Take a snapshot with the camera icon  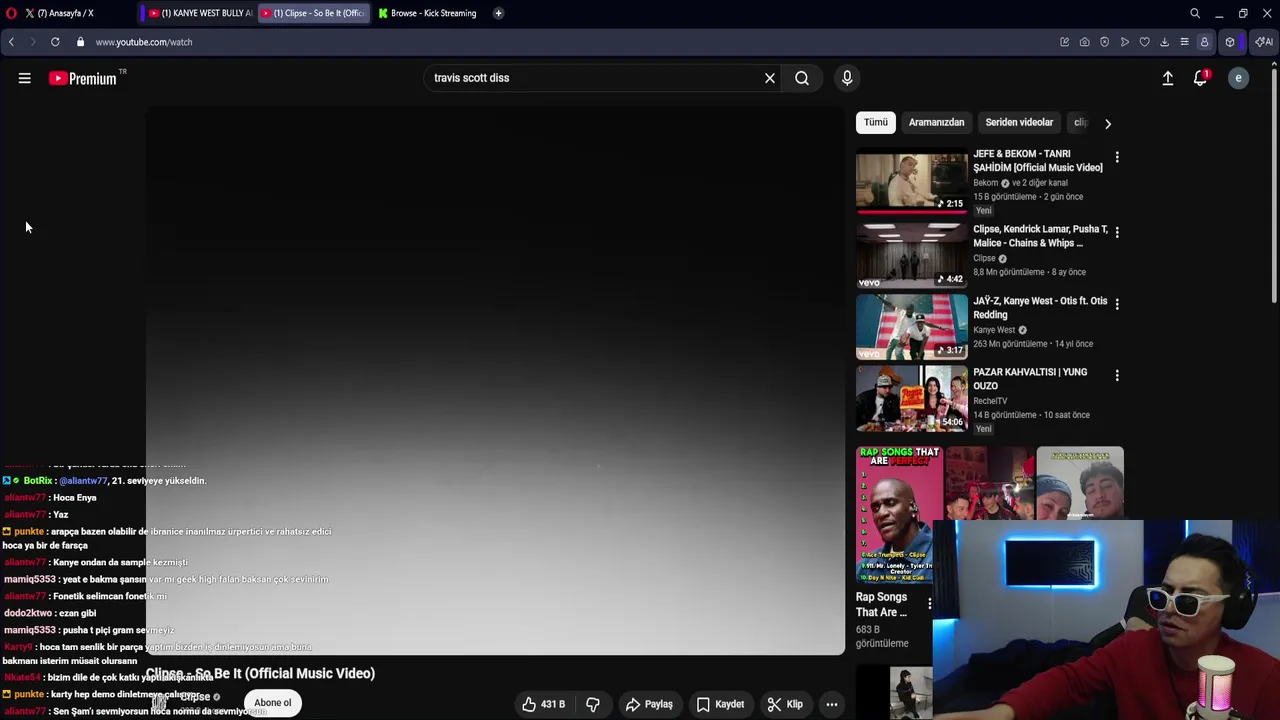pos(1084,42)
